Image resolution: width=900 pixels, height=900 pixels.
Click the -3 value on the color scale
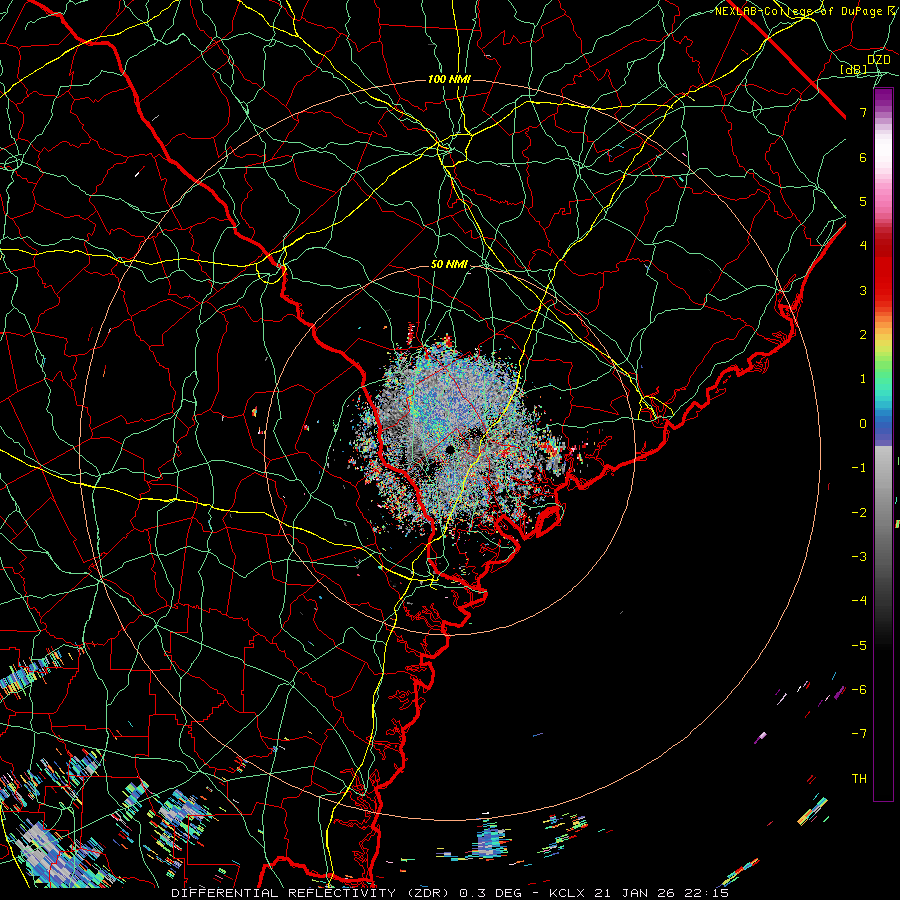pyautogui.click(x=859, y=557)
